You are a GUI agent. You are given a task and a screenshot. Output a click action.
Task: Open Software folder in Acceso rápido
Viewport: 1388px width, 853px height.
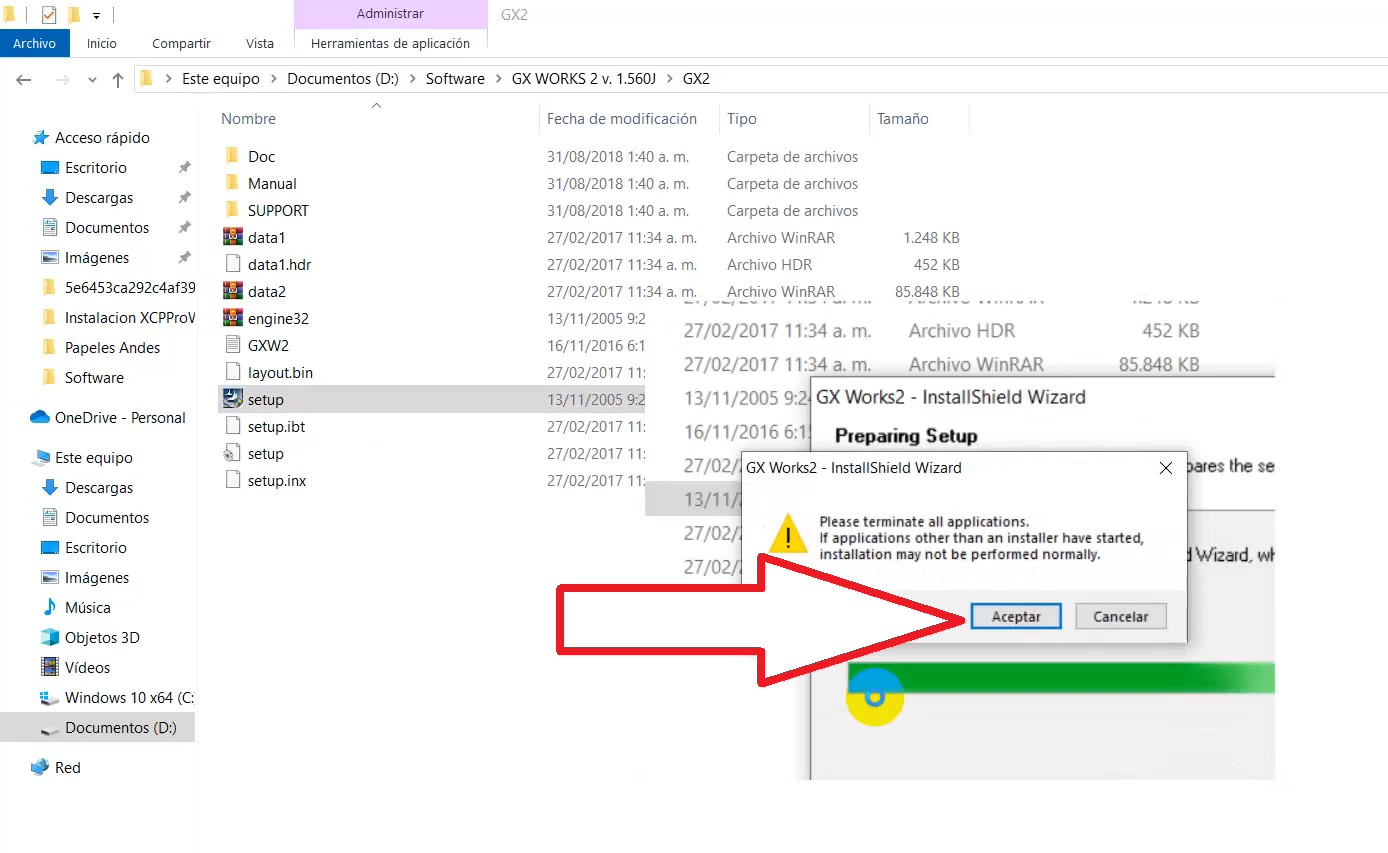coord(94,378)
